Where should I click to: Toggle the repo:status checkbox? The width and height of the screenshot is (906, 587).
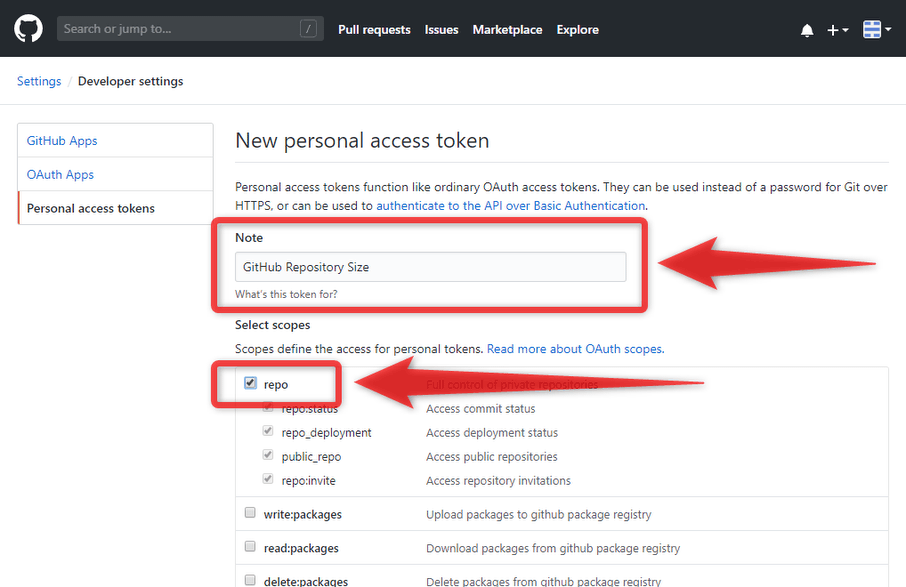tap(268, 407)
